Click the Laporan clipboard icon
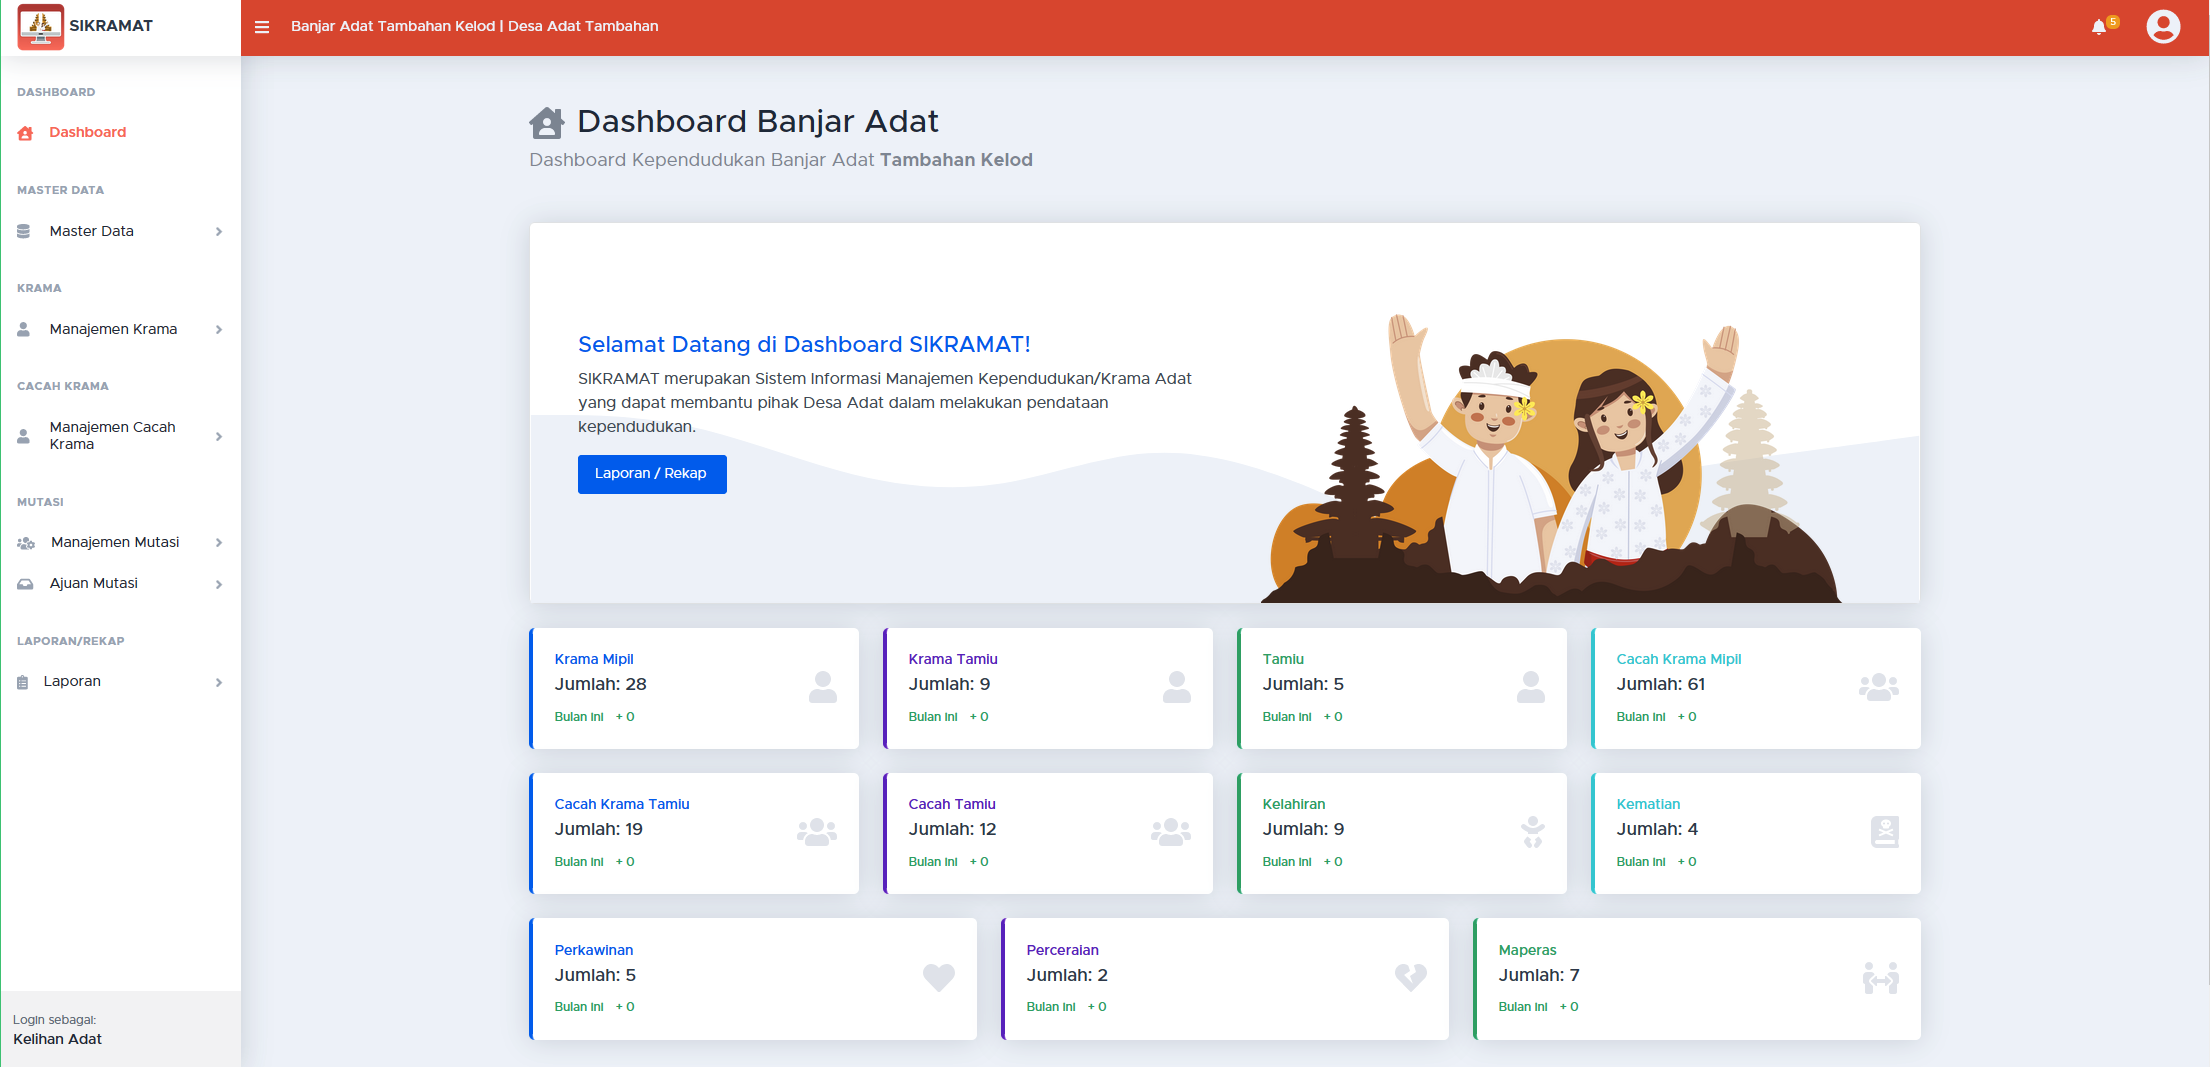Viewport: 2210px width, 1067px height. 24,681
